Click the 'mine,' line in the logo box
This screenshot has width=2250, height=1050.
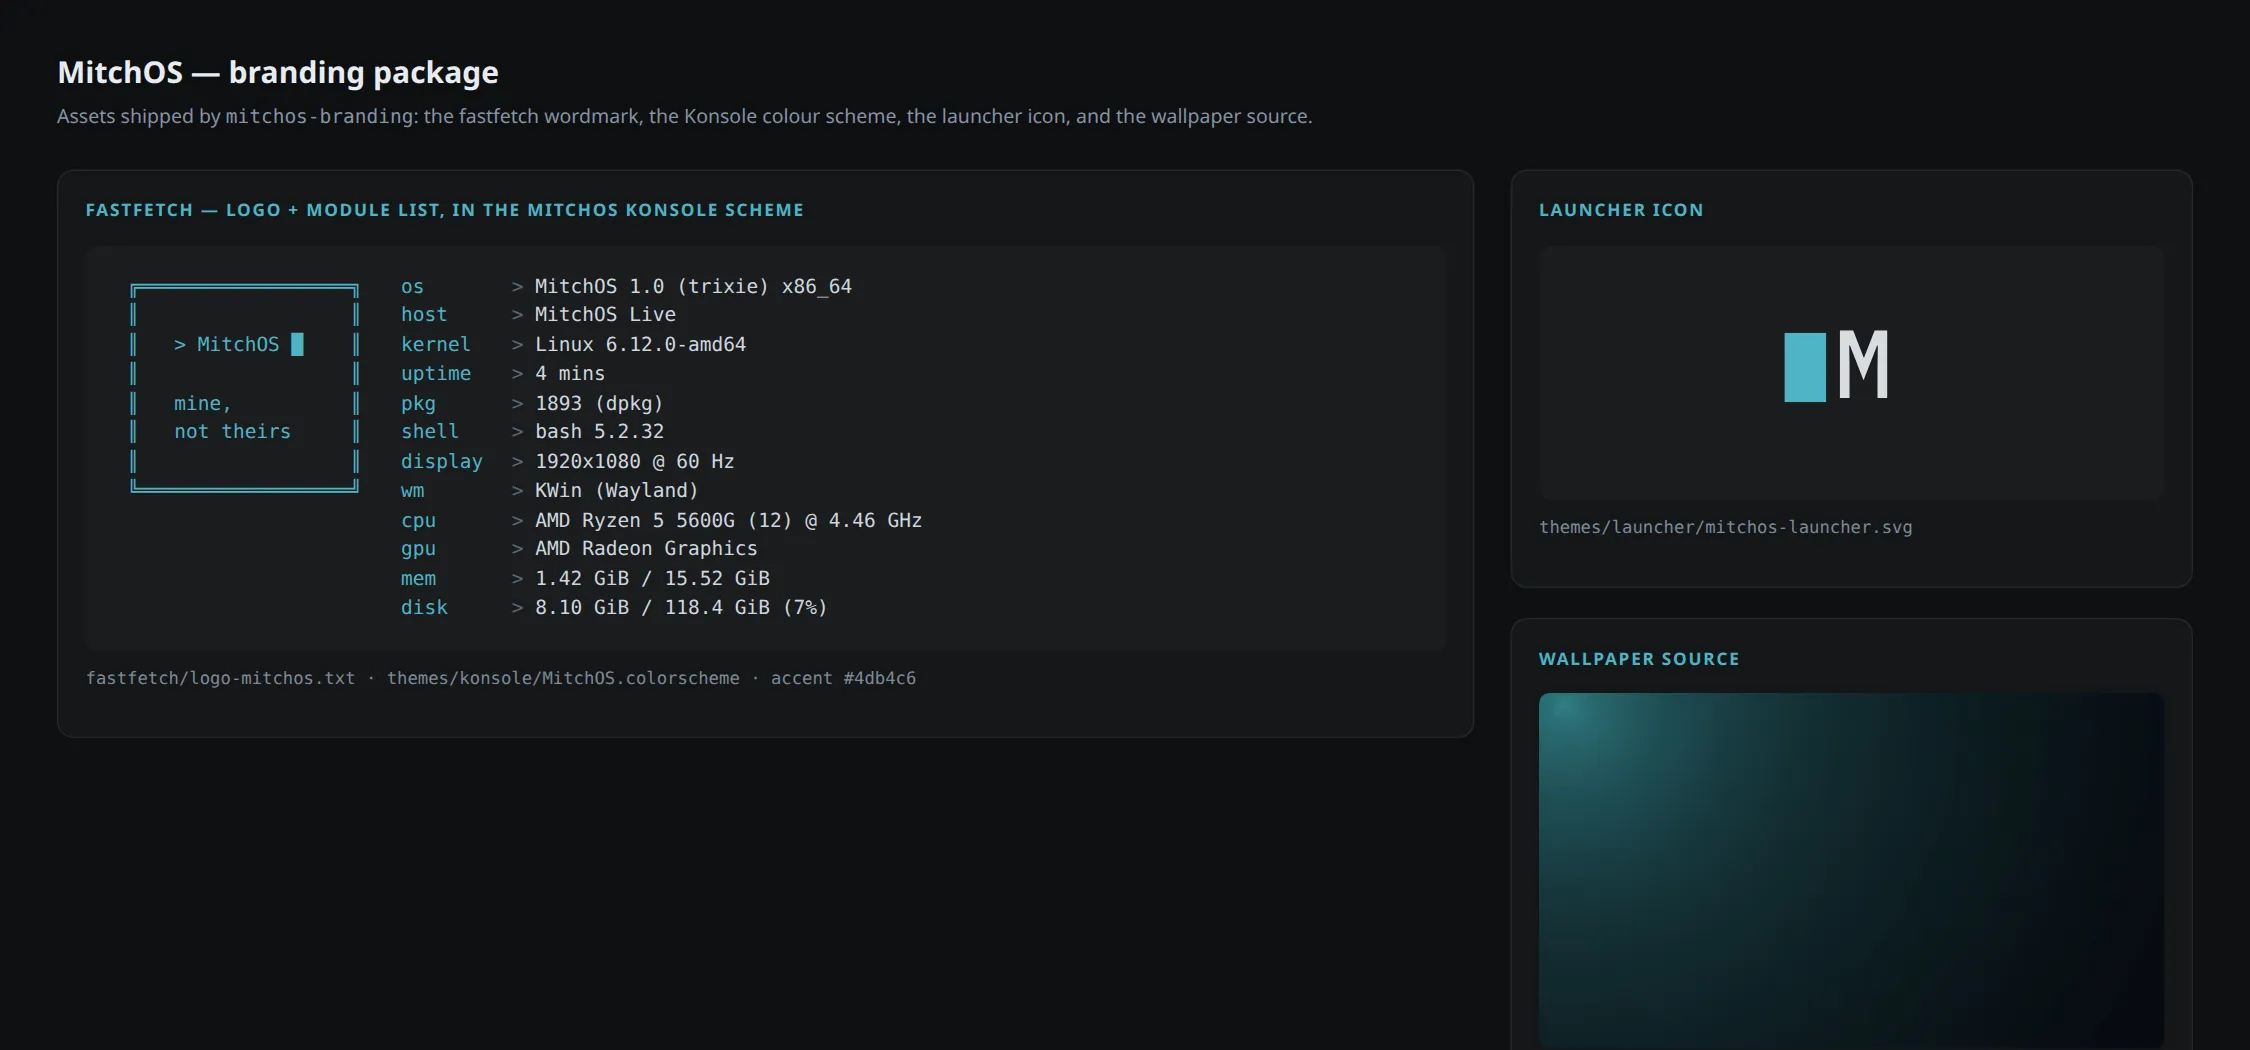203,404
